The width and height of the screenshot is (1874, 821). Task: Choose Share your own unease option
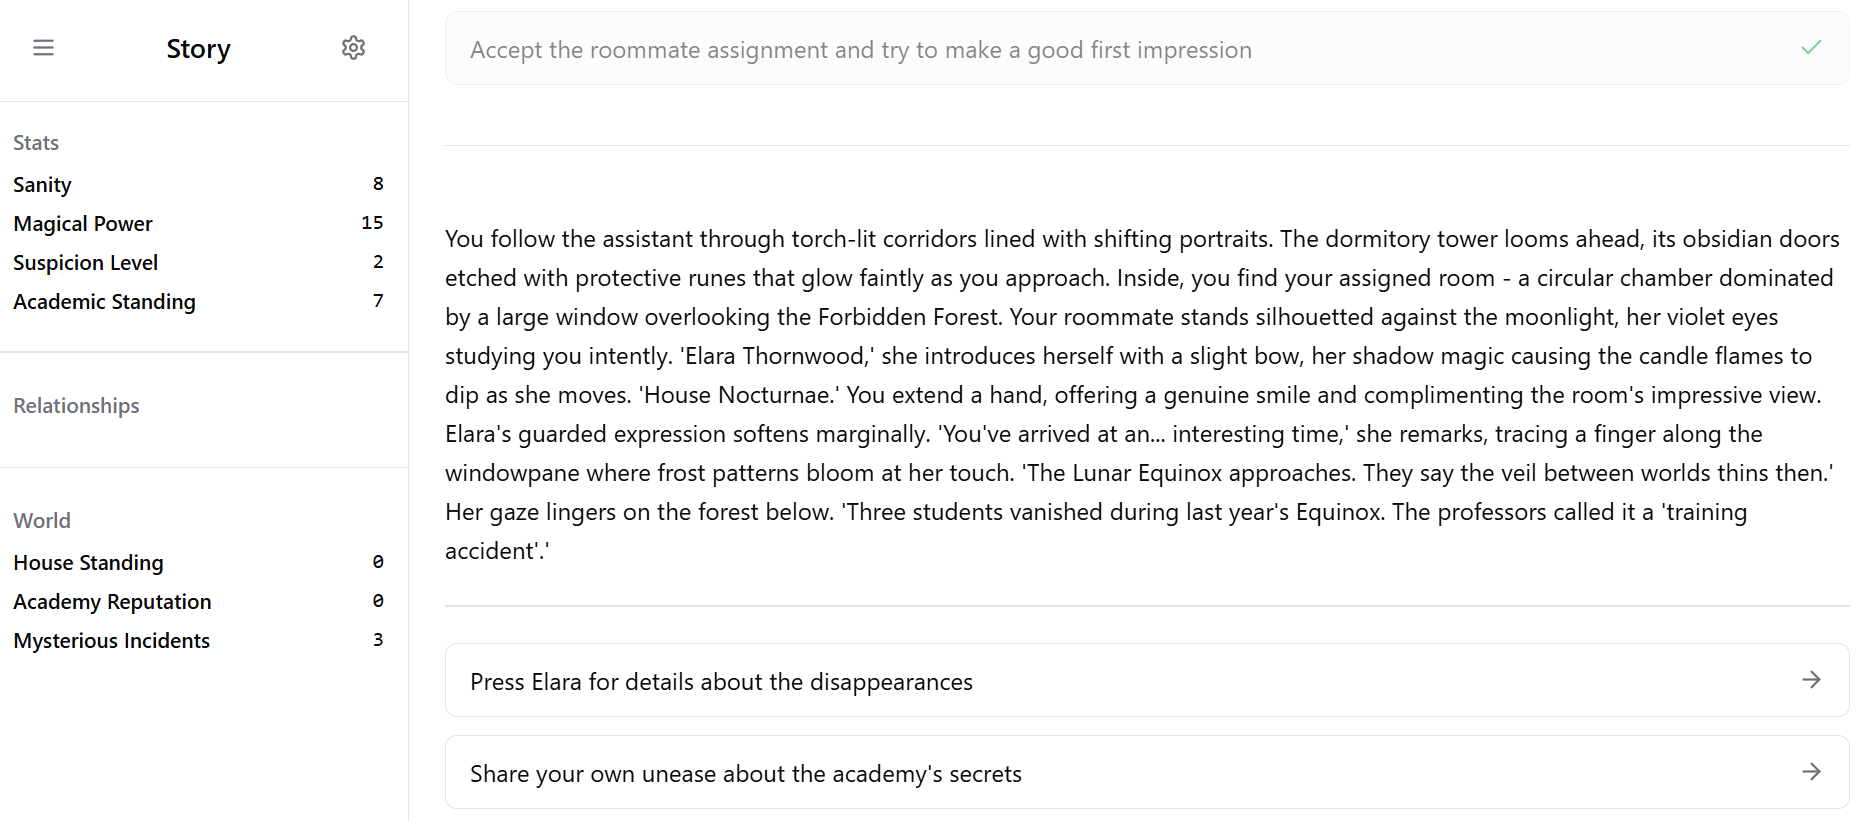point(1147,772)
